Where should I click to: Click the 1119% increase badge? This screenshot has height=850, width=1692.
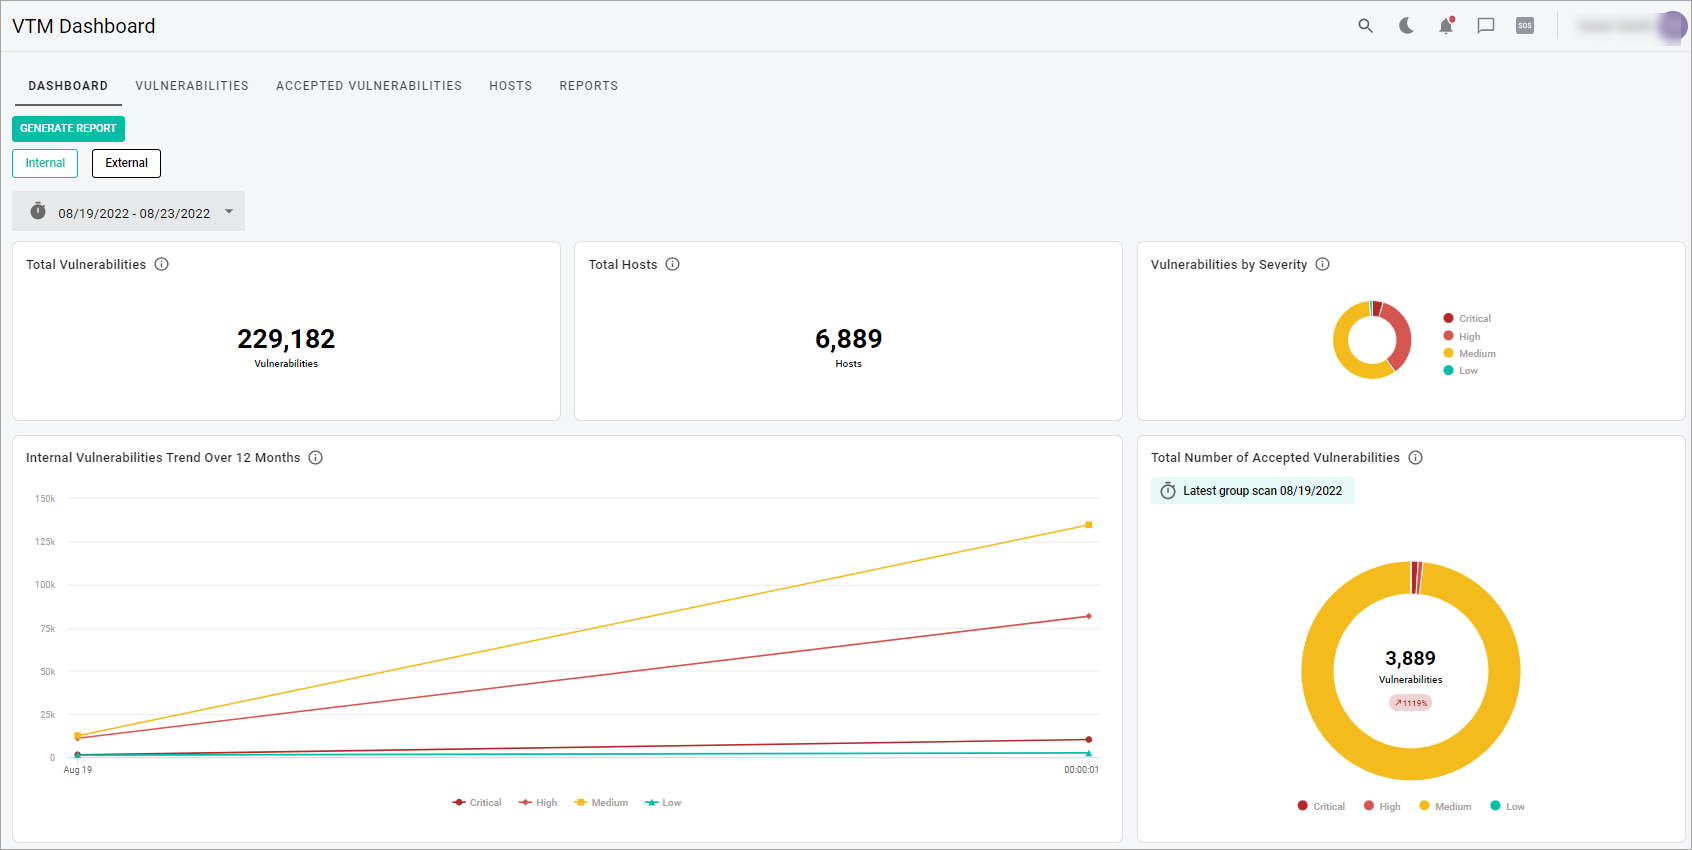[1410, 703]
